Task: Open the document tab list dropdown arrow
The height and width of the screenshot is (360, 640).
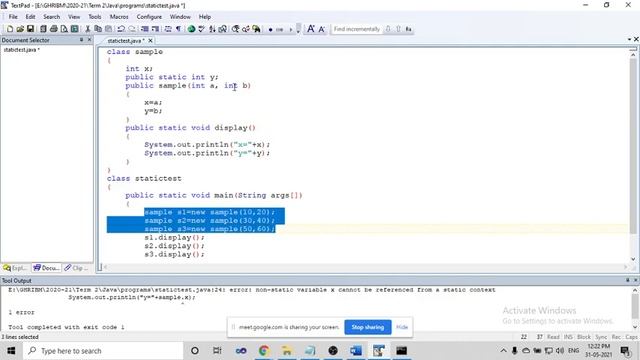Action: pos(629,39)
